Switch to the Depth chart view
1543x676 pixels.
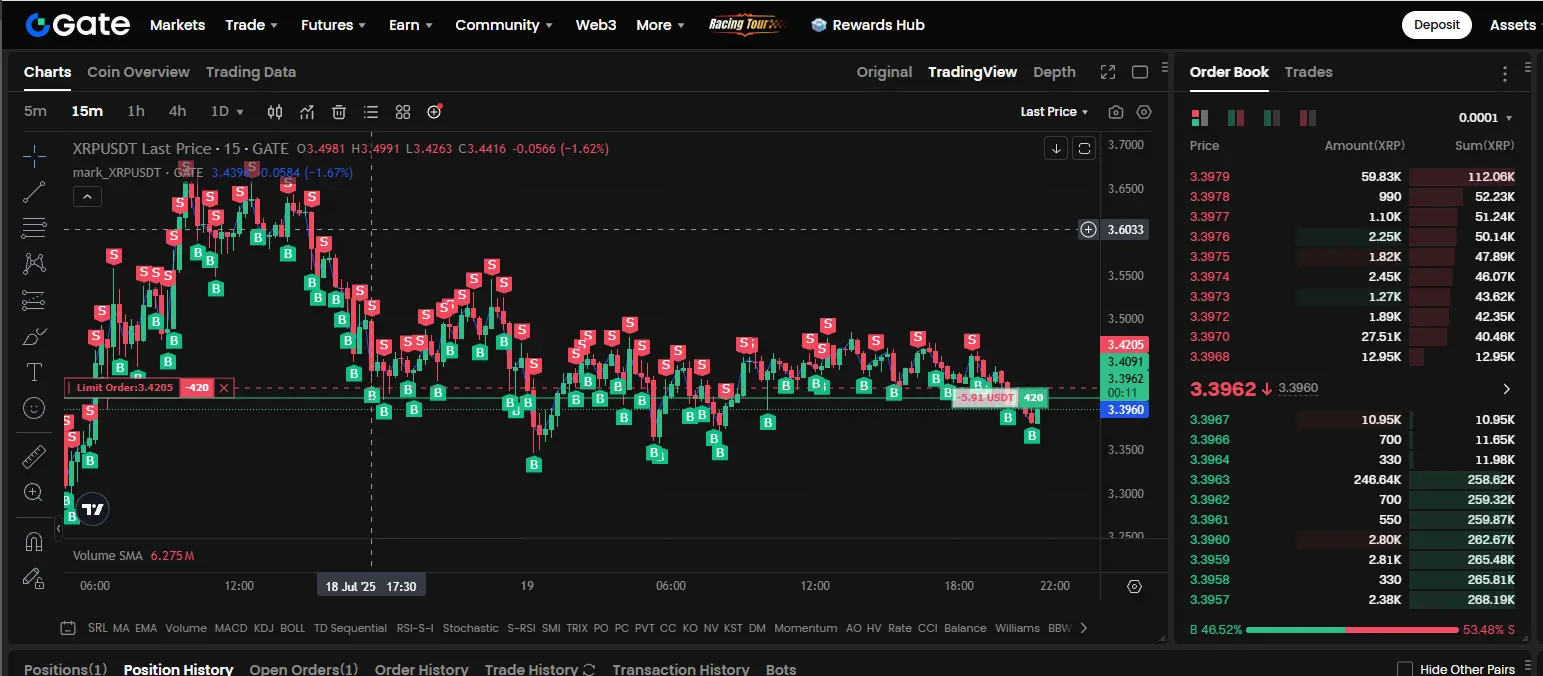coord(1054,72)
